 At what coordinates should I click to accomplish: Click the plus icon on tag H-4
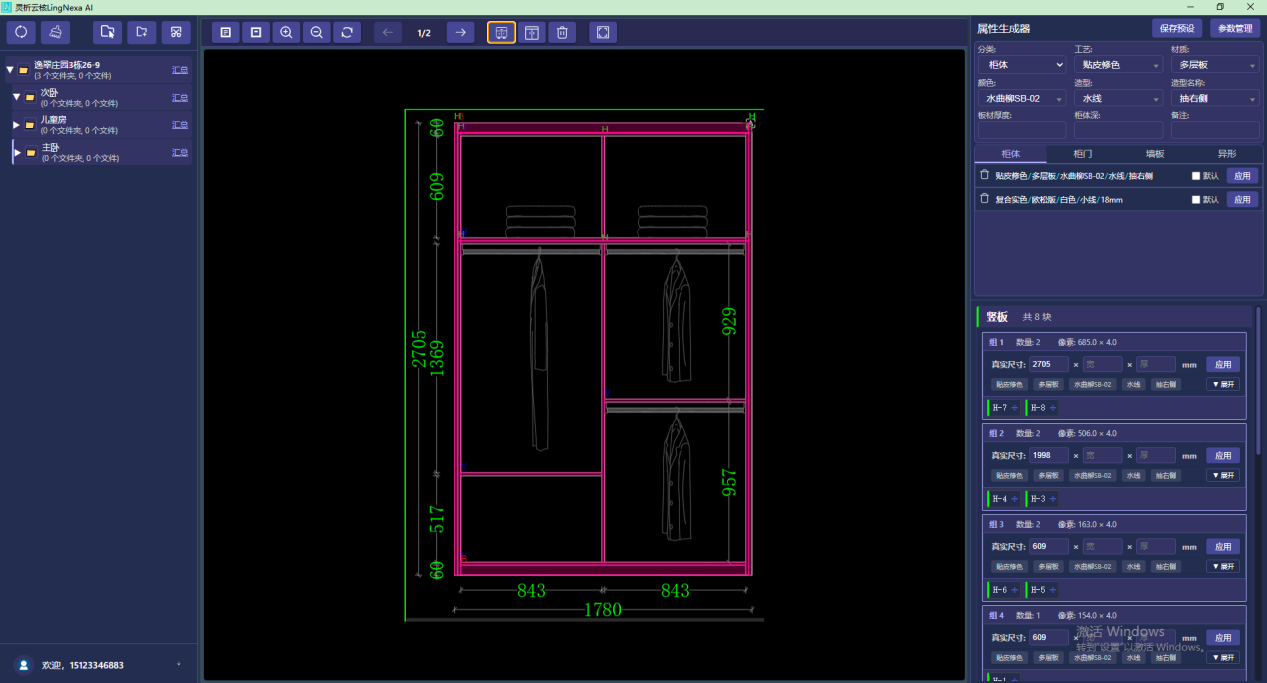[1014, 498]
